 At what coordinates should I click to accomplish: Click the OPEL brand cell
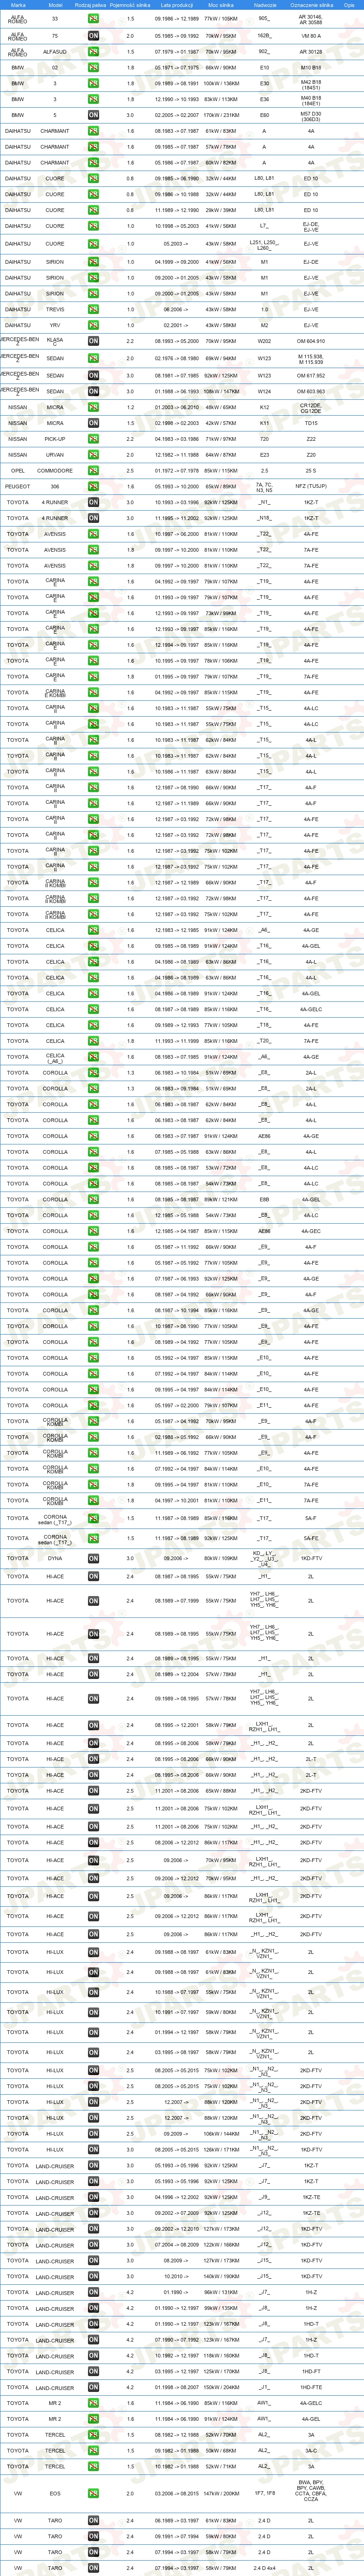pos(18,470)
